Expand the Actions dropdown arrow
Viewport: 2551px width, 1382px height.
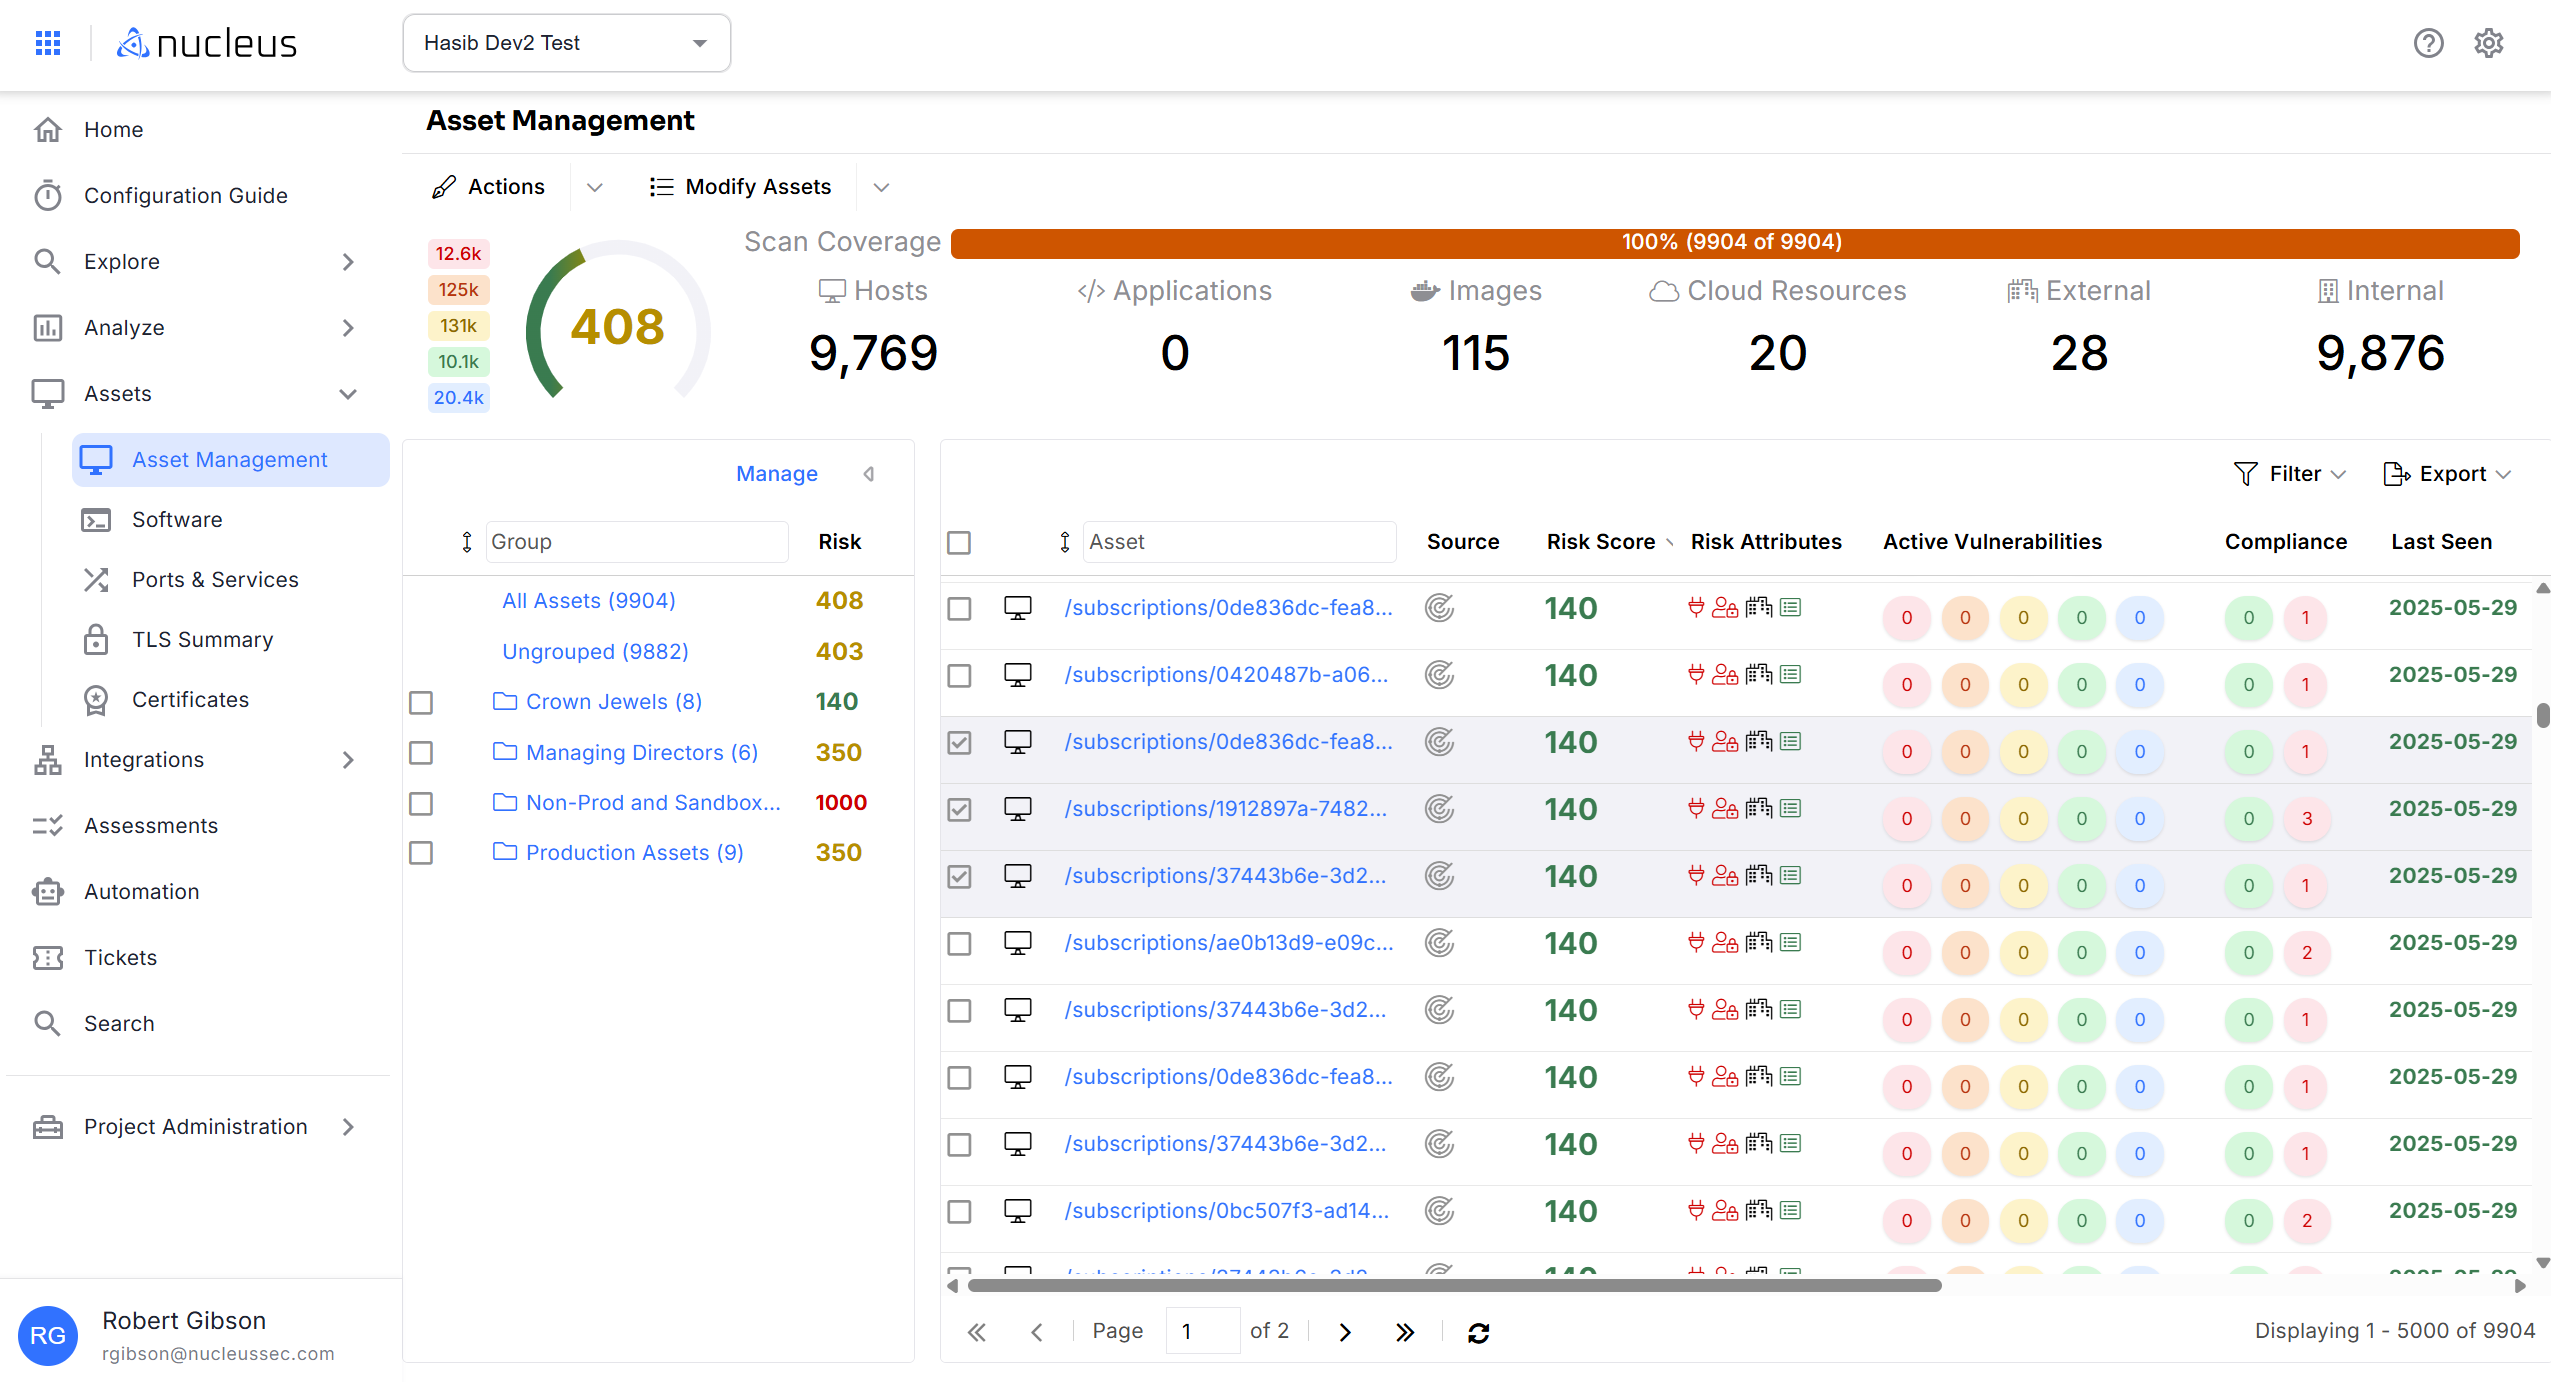(595, 187)
